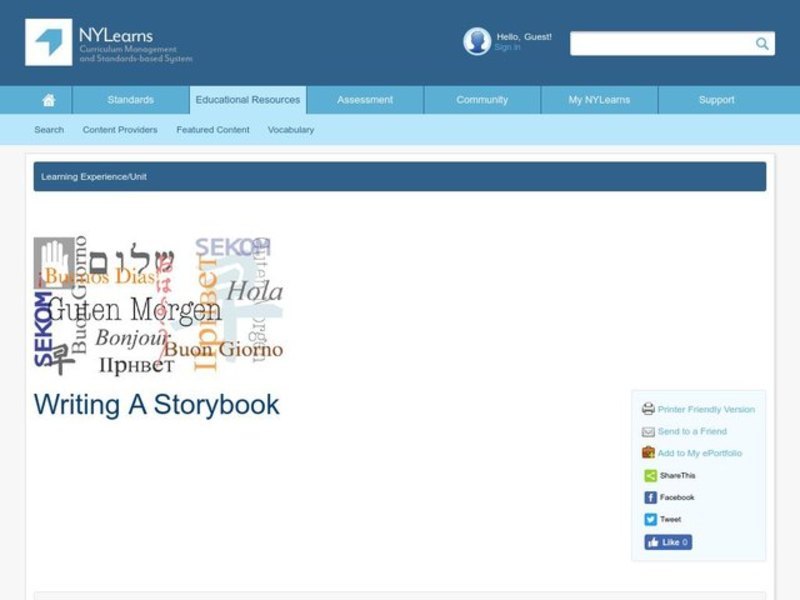This screenshot has height=600, width=800.
Task: Navigate to the Community section
Action: point(481,100)
